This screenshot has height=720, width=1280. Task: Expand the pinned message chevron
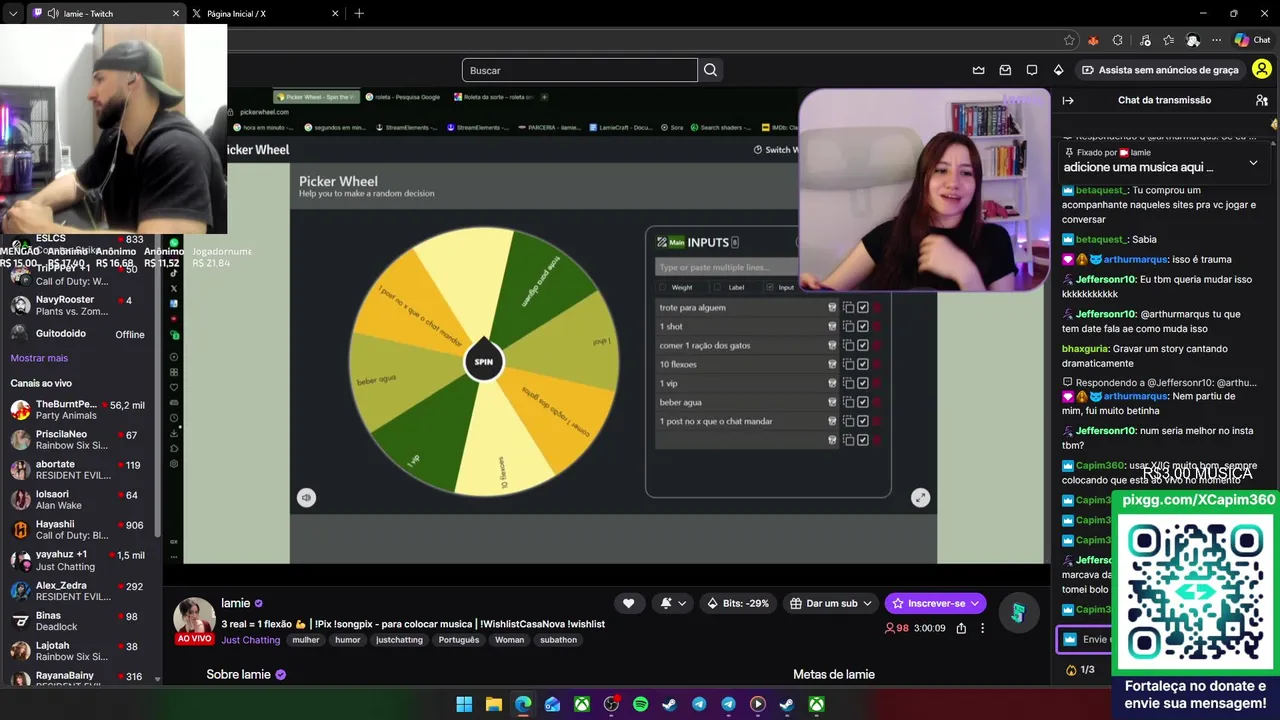click(1253, 162)
